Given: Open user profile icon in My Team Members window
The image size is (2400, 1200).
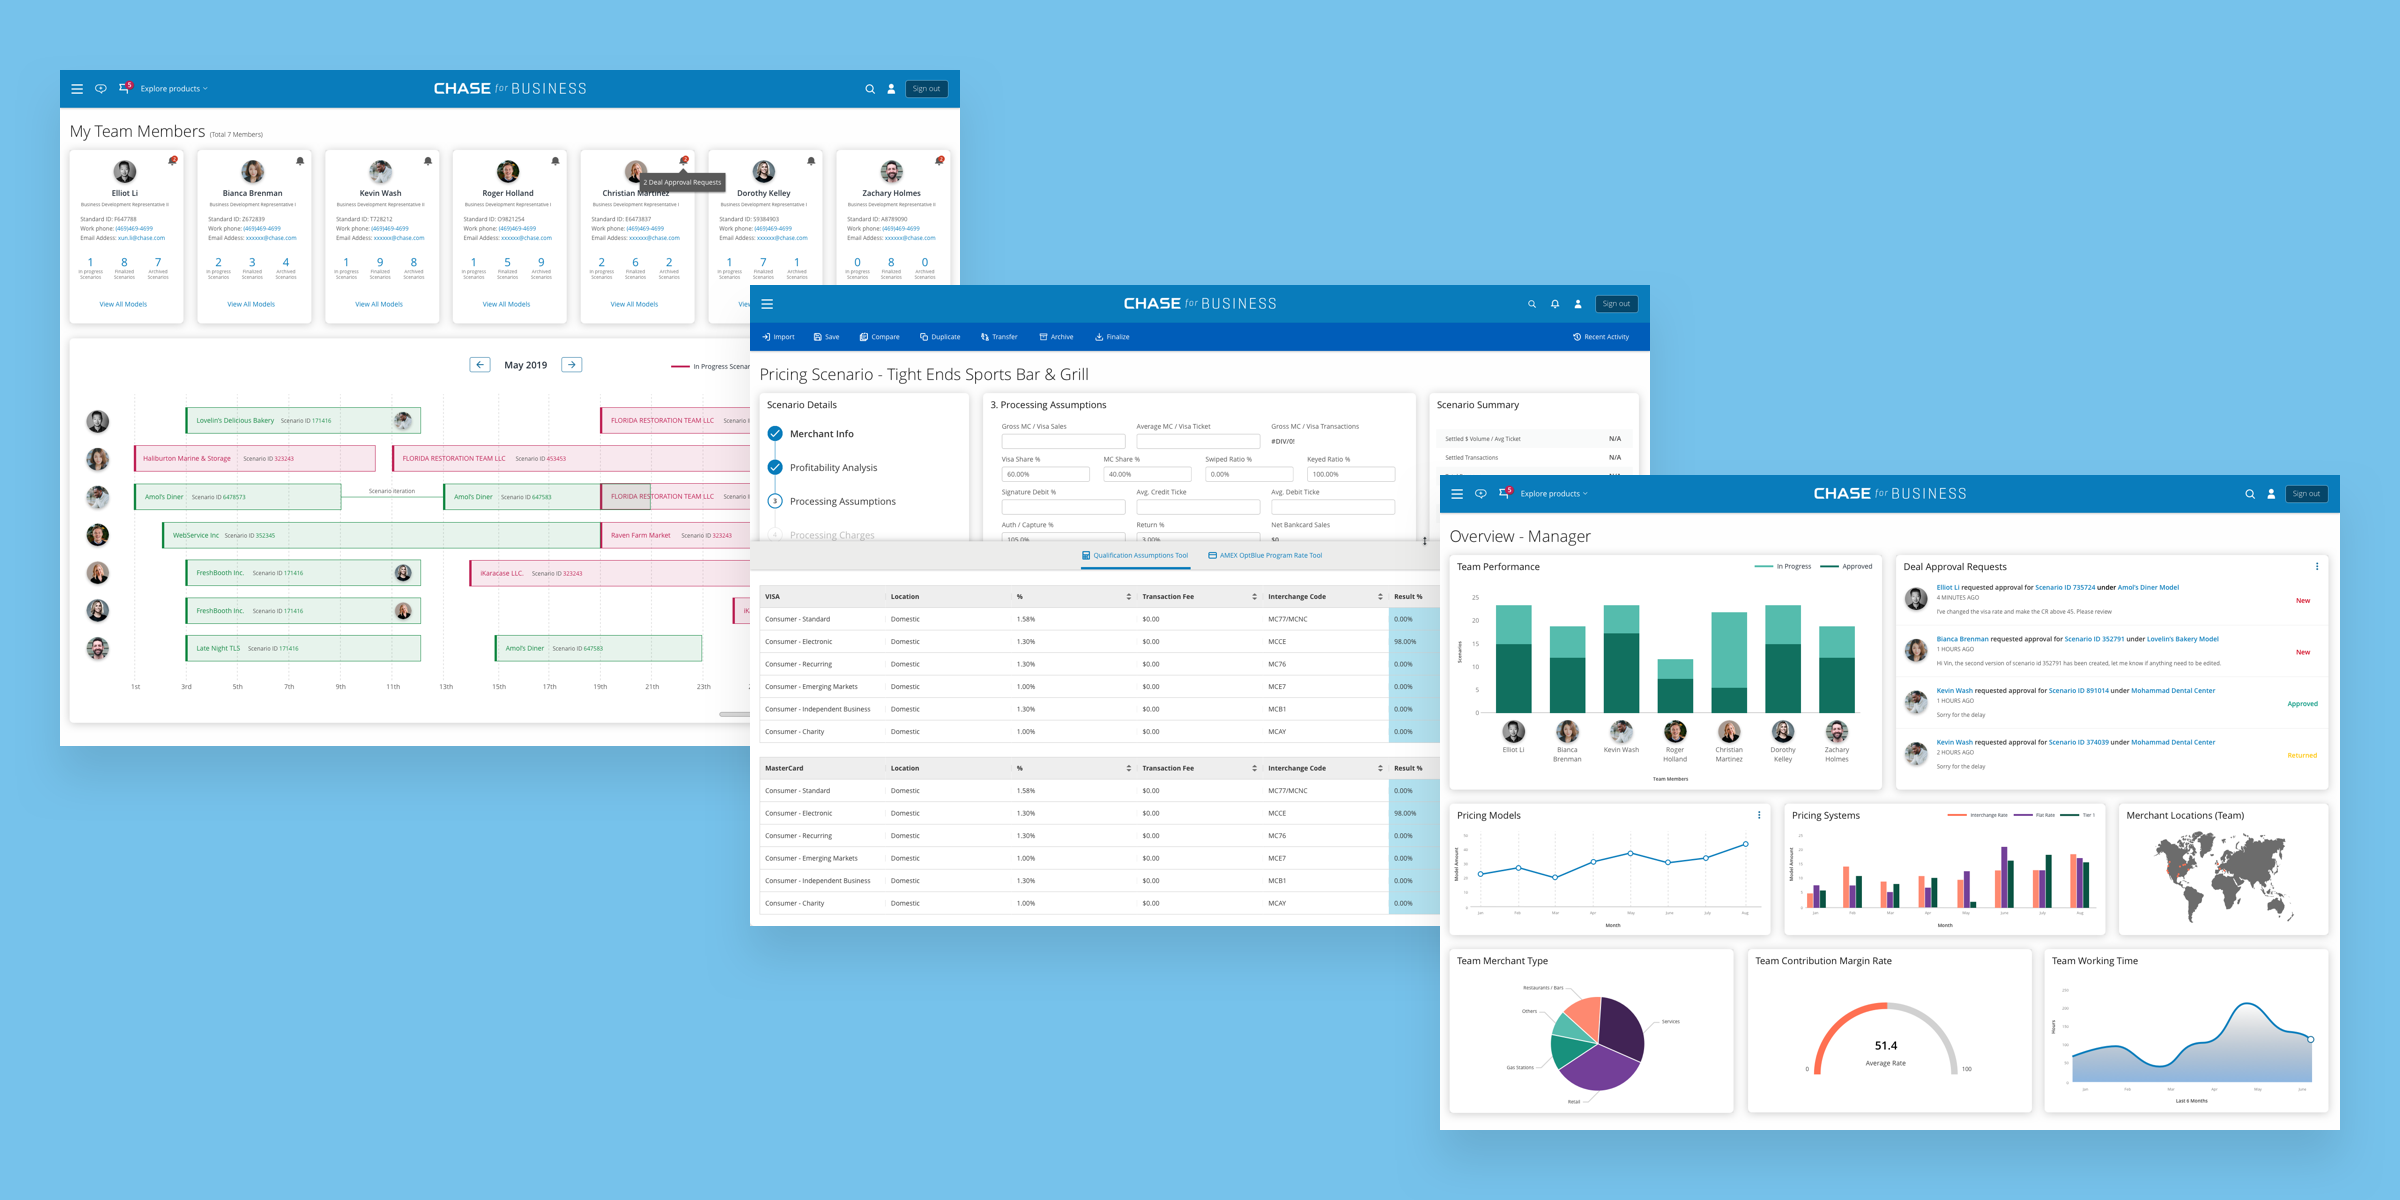Looking at the screenshot, I should 891,89.
